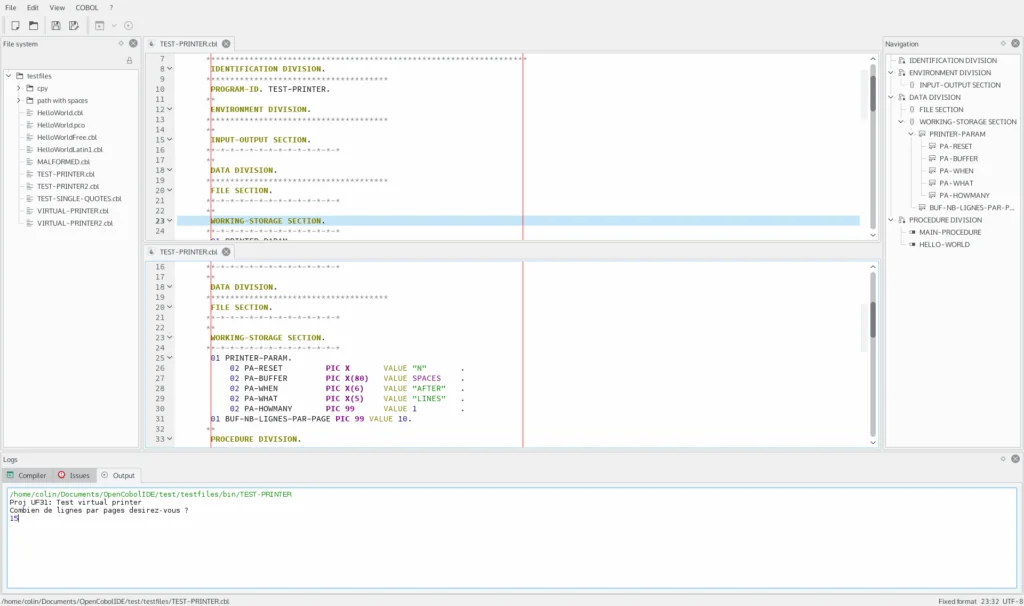The width and height of the screenshot is (1024, 606).
Task: Float the Logs panel
Action: (x=1003, y=458)
